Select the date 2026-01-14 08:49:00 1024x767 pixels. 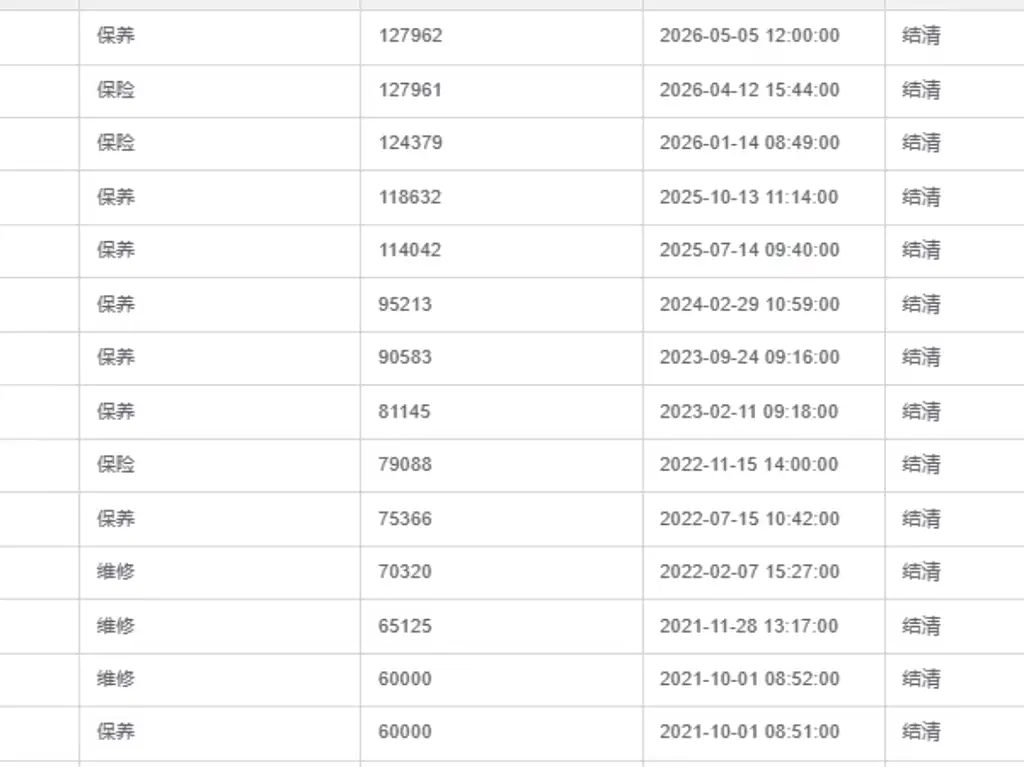click(749, 142)
